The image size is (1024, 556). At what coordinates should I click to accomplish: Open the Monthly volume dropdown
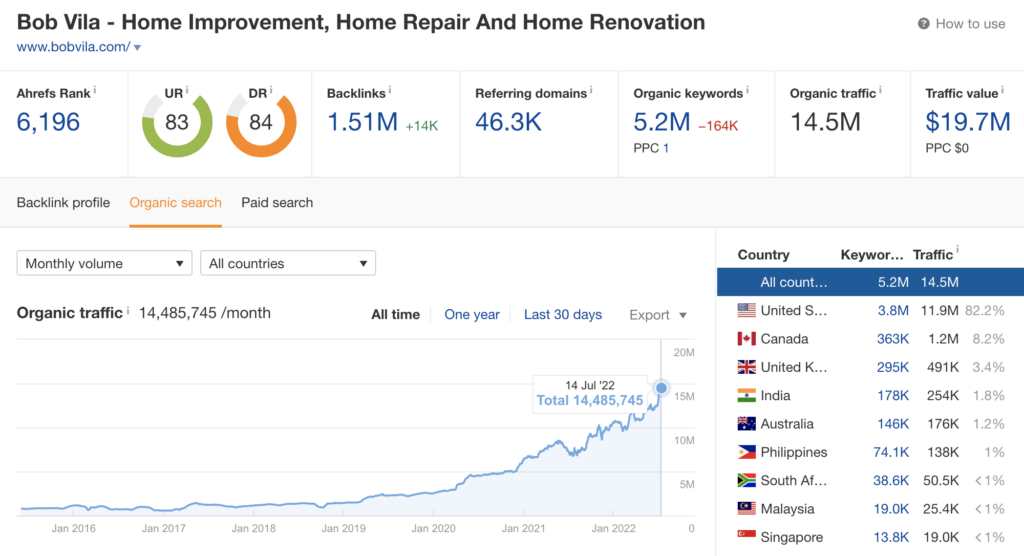tap(104, 263)
